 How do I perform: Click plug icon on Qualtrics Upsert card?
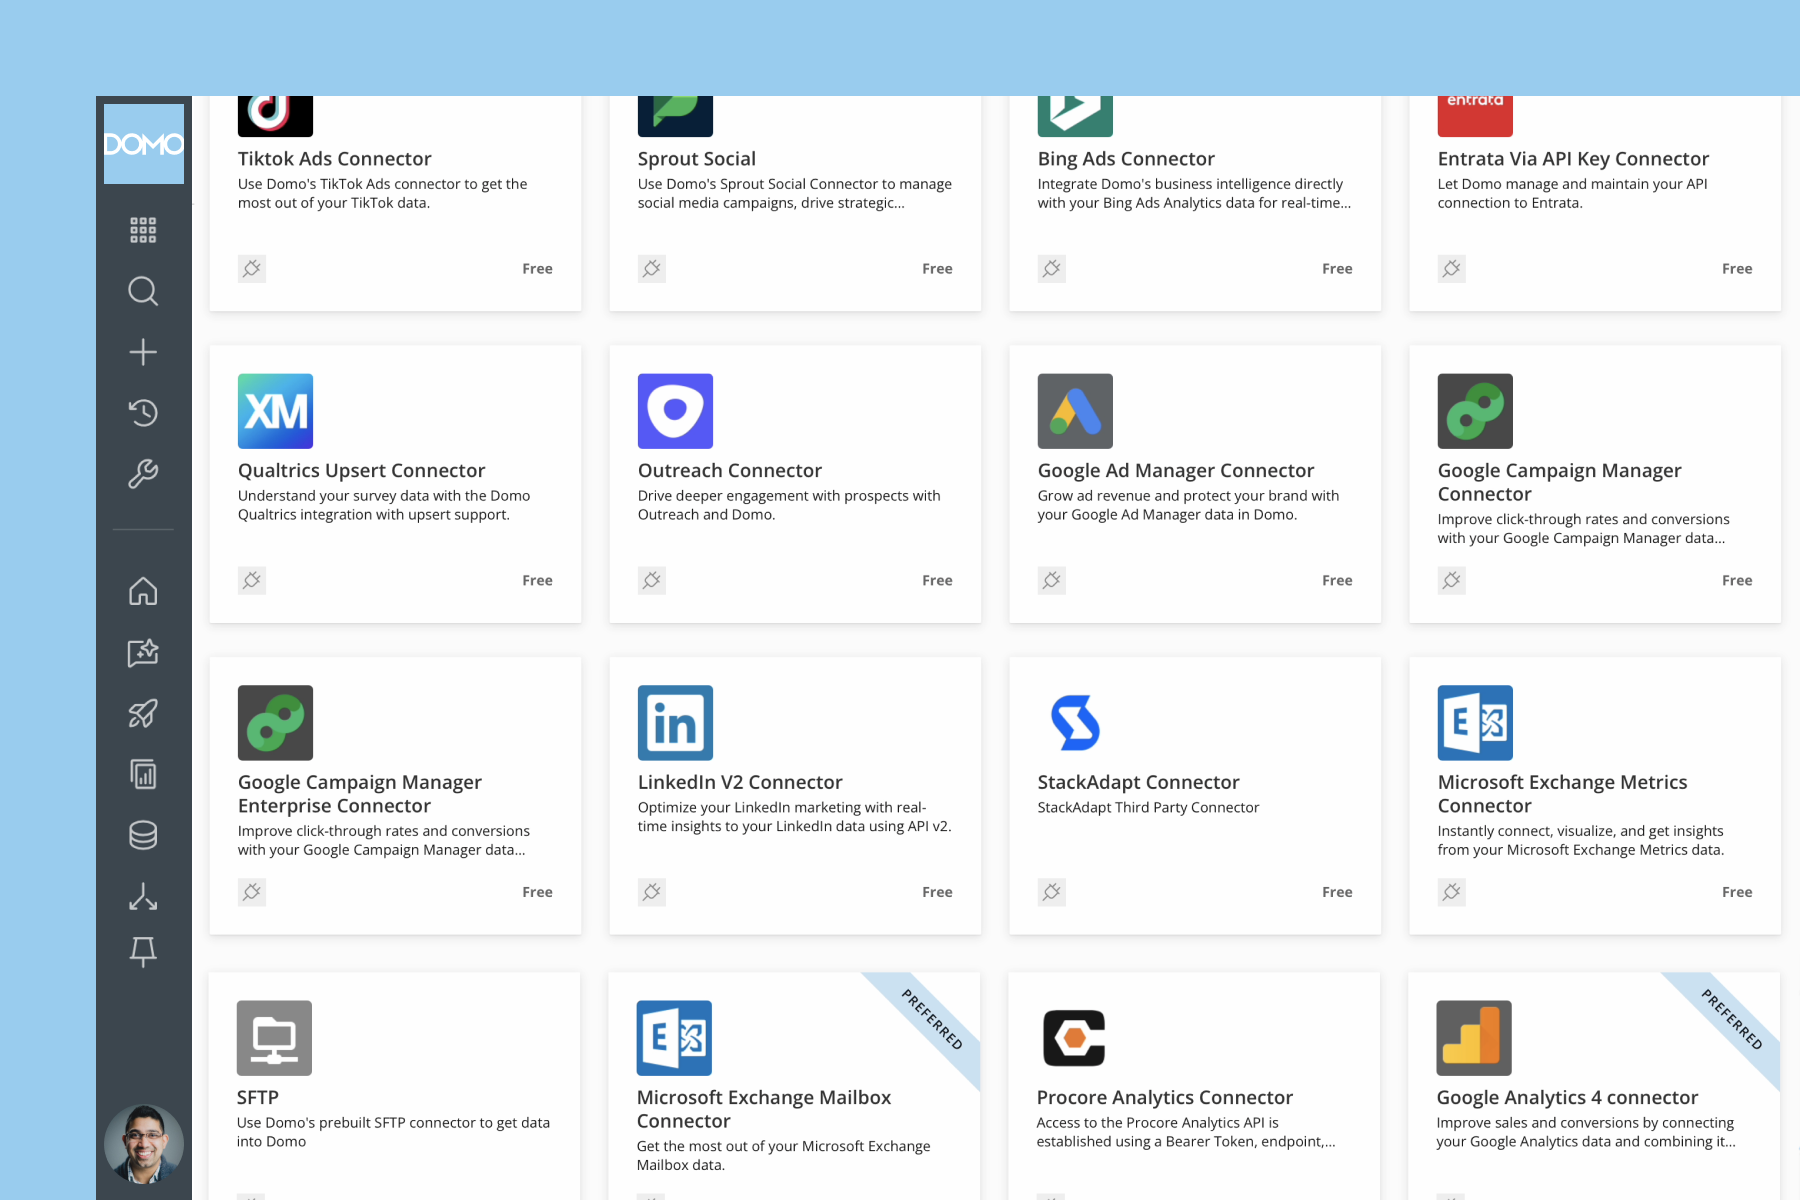[x=252, y=580]
